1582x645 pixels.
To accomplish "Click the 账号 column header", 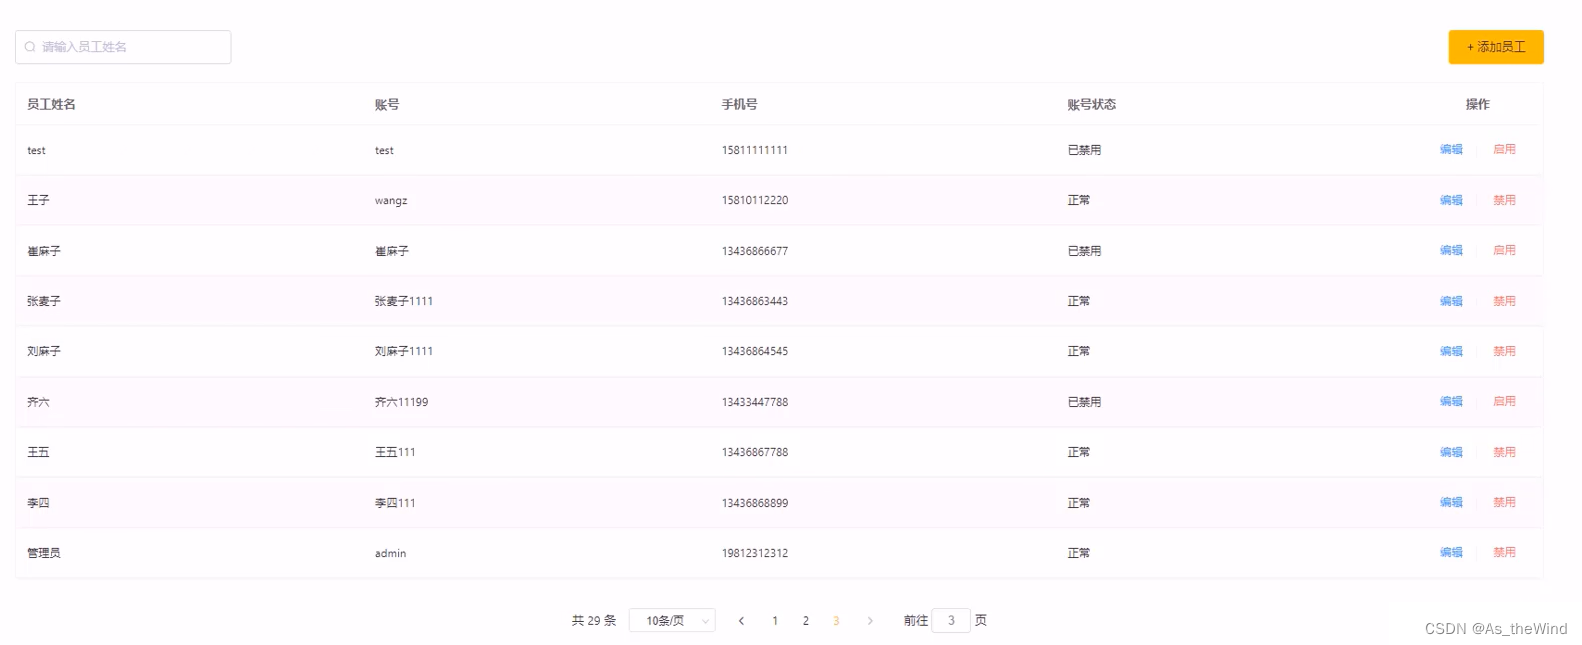I will coord(387,104).
